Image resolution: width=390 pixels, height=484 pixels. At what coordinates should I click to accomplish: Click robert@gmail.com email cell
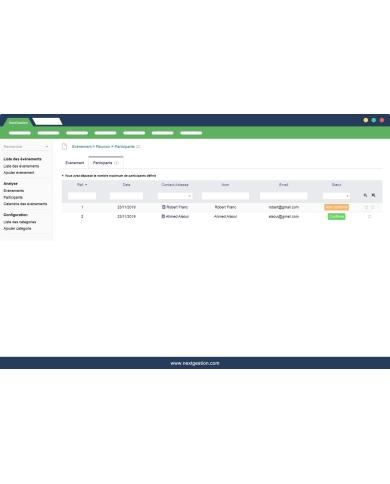coord(284,207)
